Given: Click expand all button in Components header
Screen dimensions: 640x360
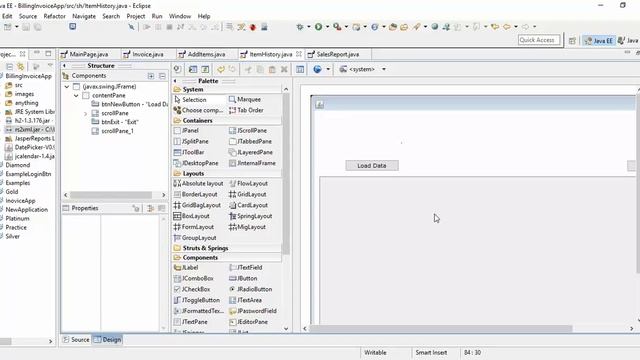Looking at the screenshot, I should pos(151,76).
